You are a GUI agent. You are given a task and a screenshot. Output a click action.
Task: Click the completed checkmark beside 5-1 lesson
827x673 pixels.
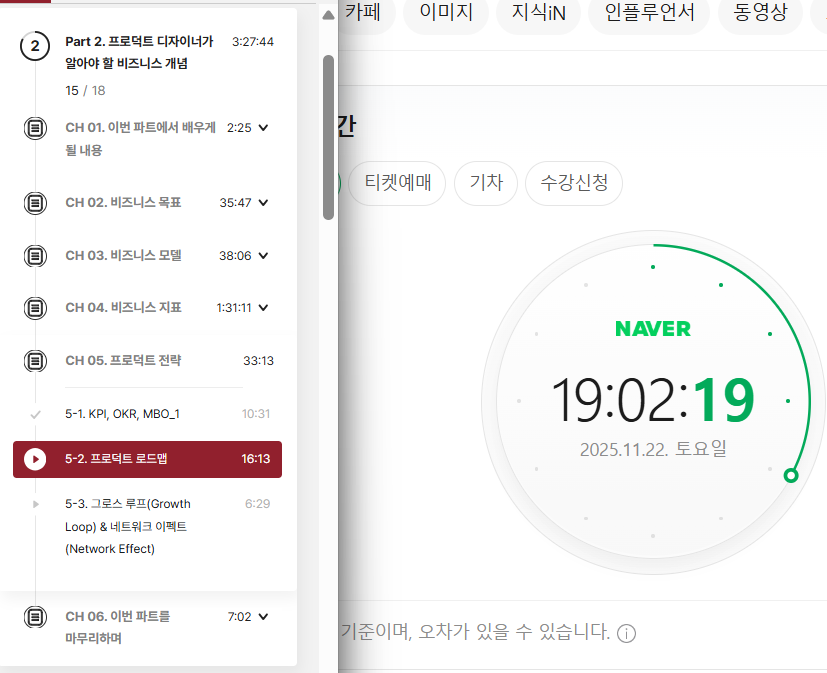[35, 415]
